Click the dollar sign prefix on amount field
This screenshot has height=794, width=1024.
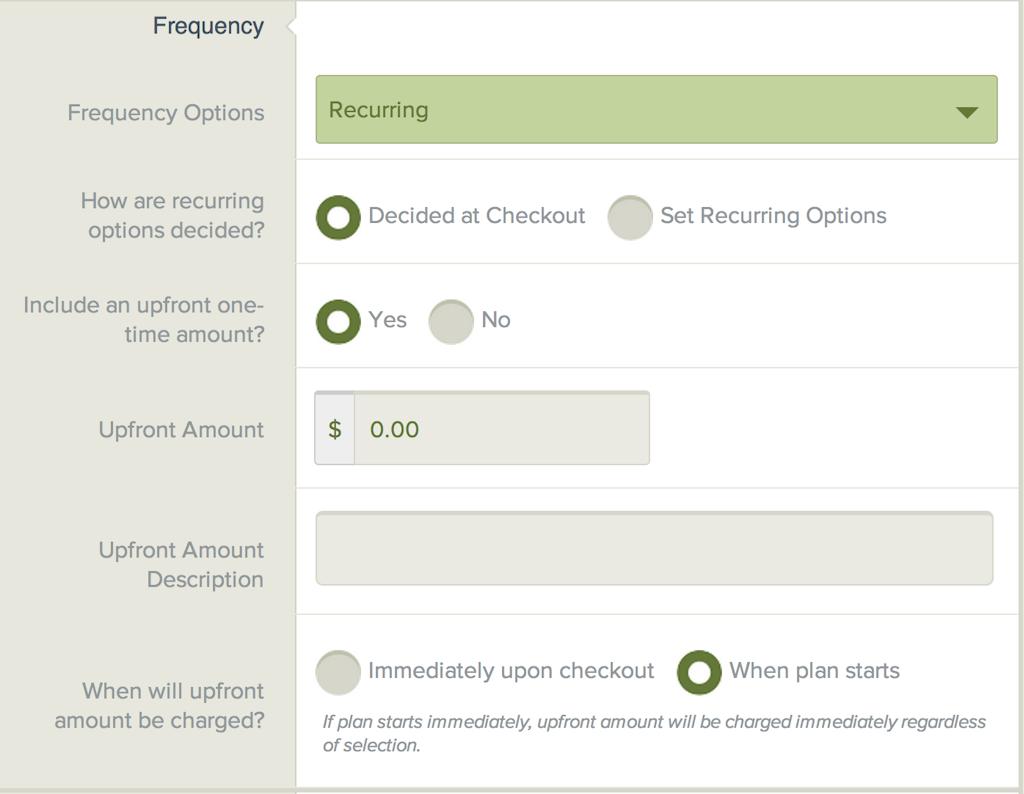[334, 429]
